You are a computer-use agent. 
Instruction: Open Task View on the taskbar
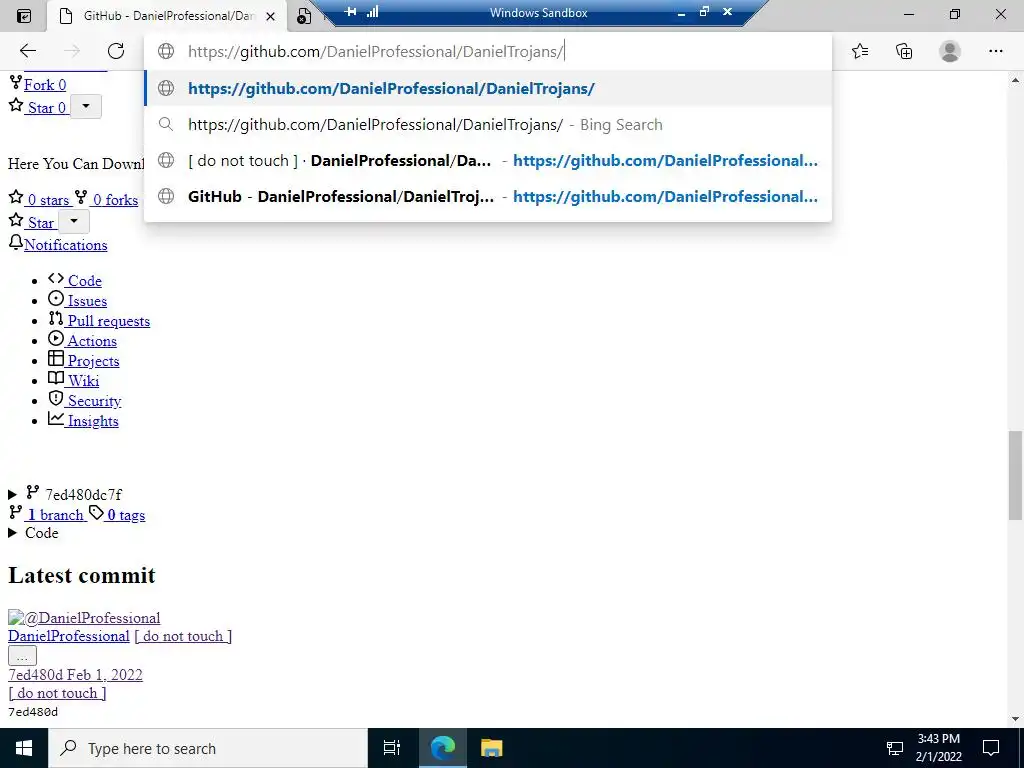click(392, 748)
